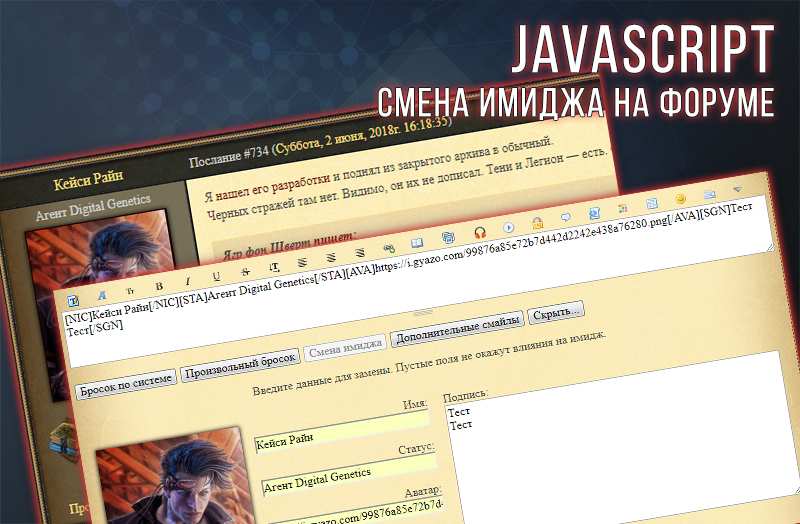This screenshot has height=524, width=800.
Task: Click the blue font style icon
Action: tap(100, 293)
